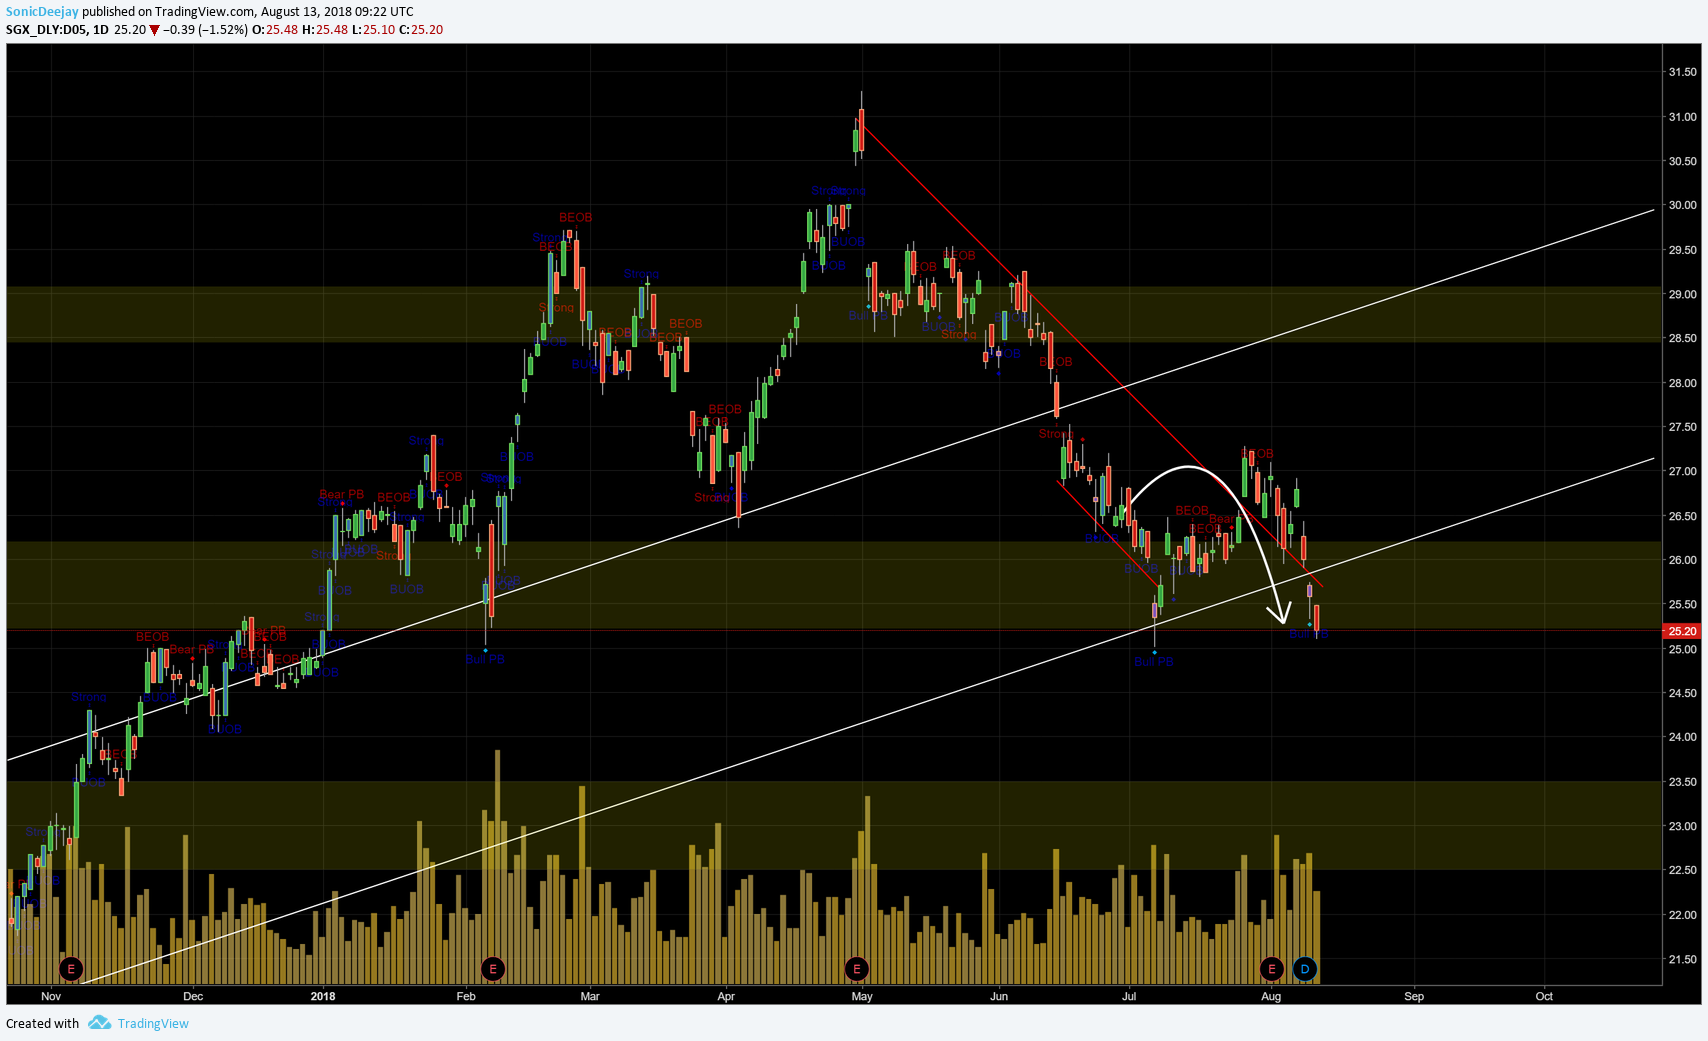Click the 27.00 price axis label

coord(1682,471)
